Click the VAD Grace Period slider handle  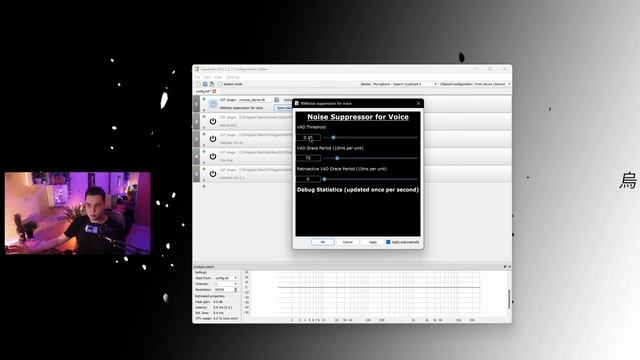click(x=337, y=158)
